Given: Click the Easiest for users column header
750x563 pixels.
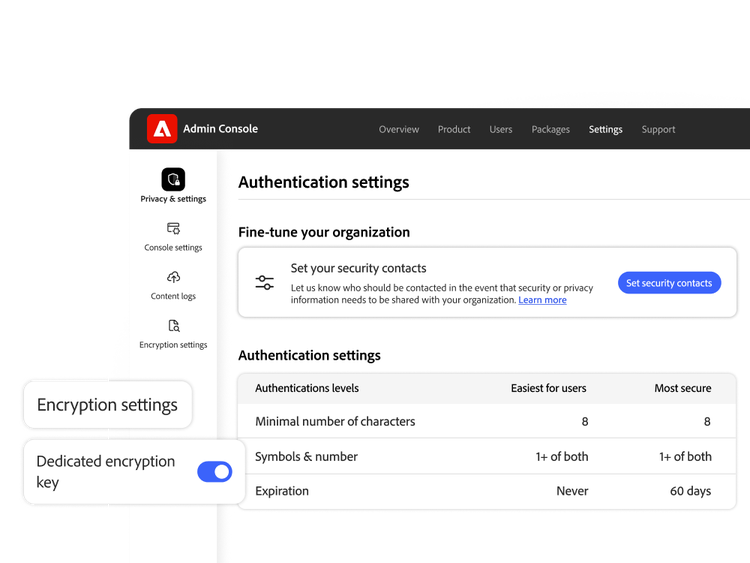Looking at the screenshot, I should coord(548,388).
